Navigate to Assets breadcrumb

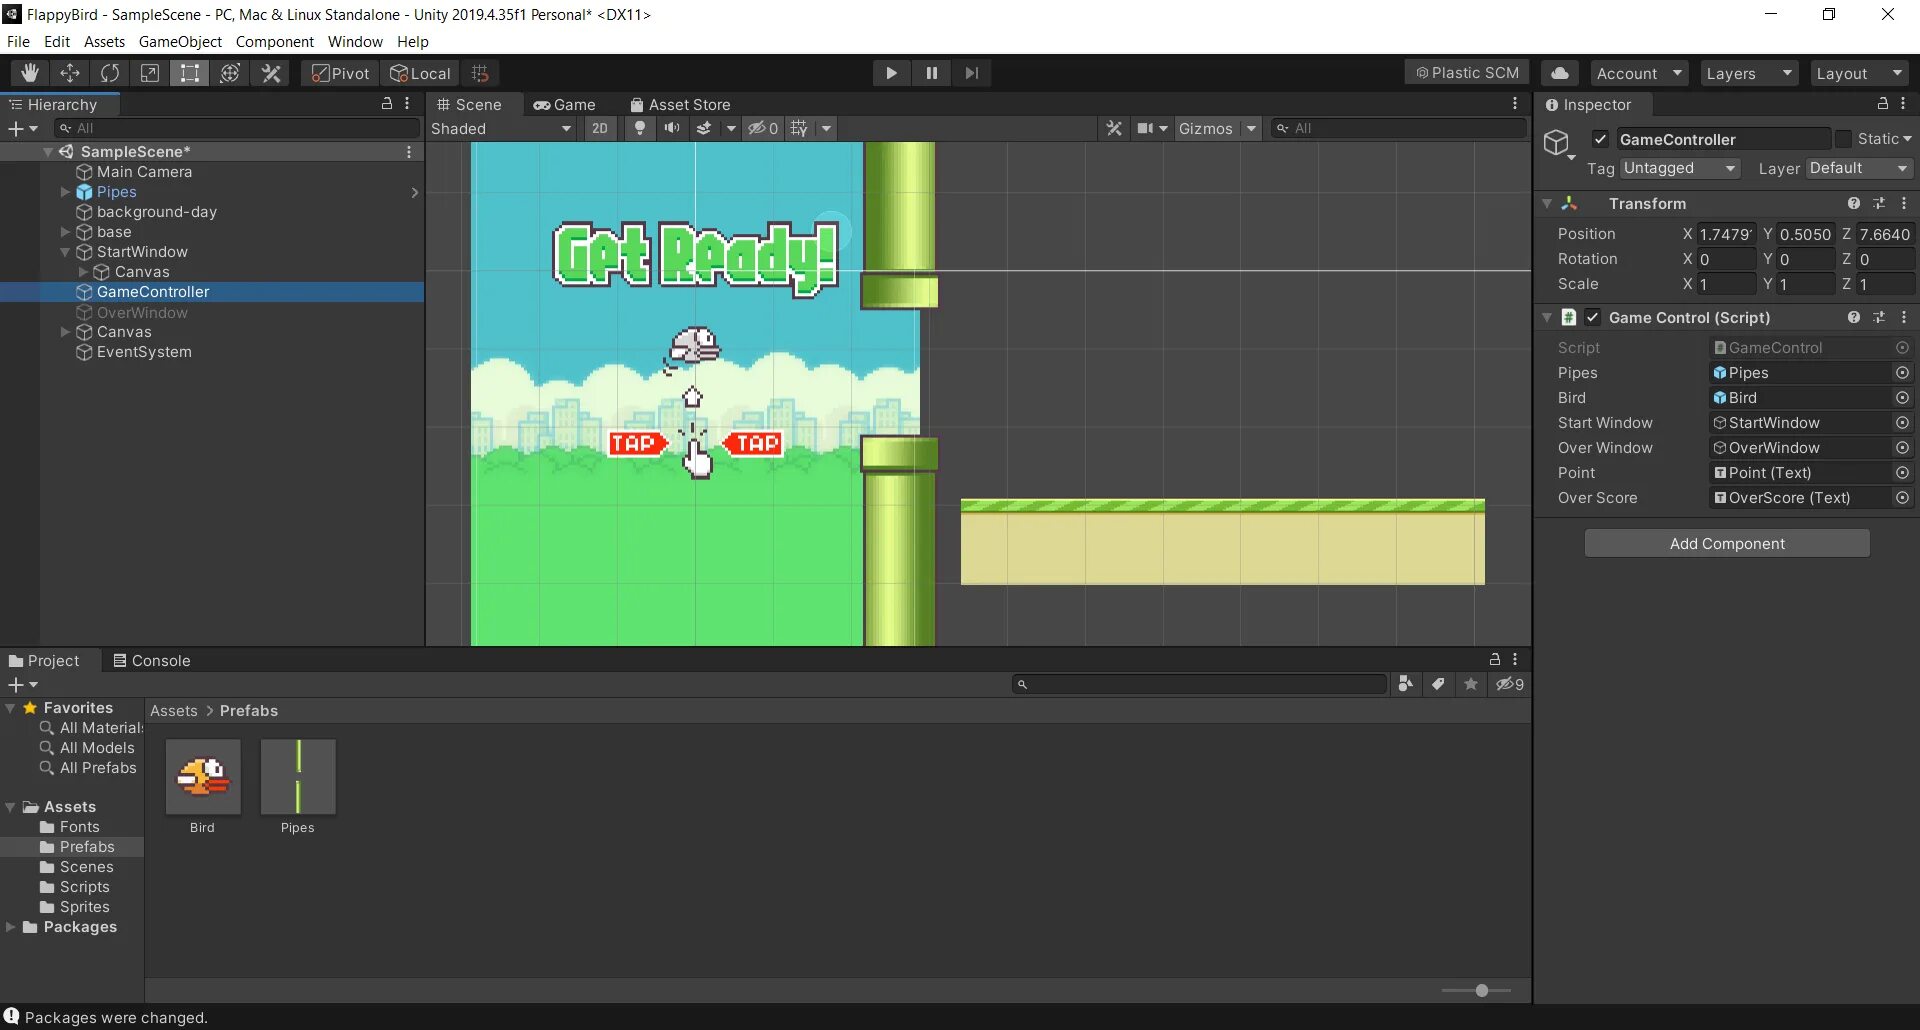(x=174, y=710)
